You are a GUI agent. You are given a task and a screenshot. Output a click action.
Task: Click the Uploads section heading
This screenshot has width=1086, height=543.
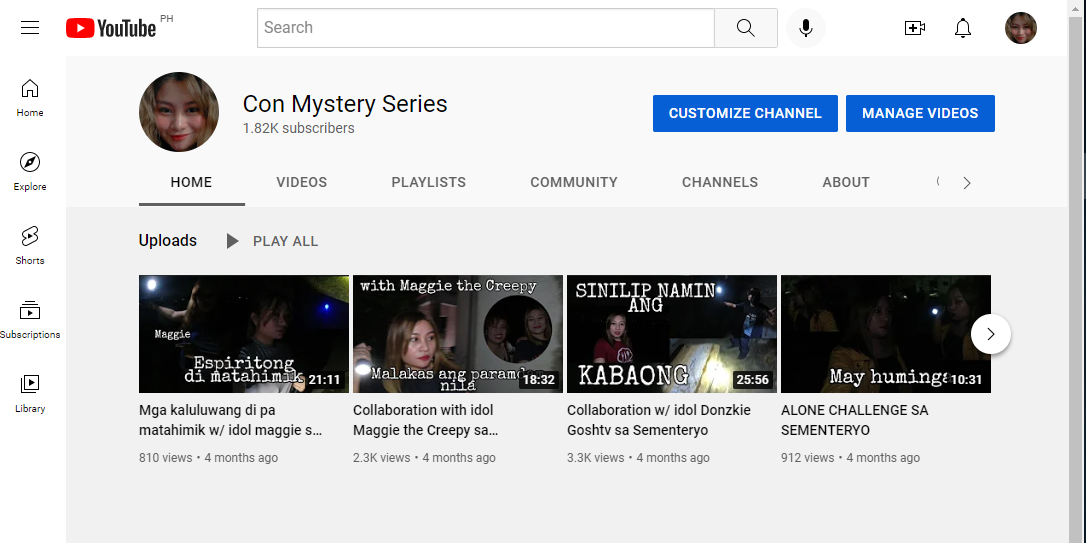168,240
